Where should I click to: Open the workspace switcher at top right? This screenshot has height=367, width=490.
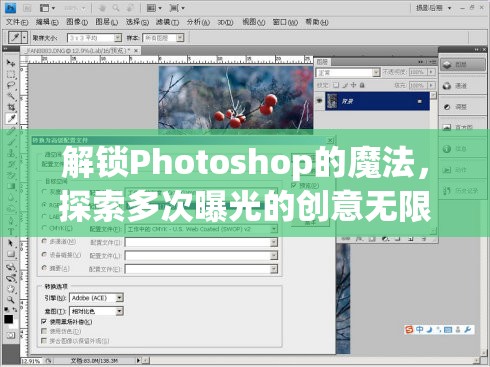[x=434, y=8]
